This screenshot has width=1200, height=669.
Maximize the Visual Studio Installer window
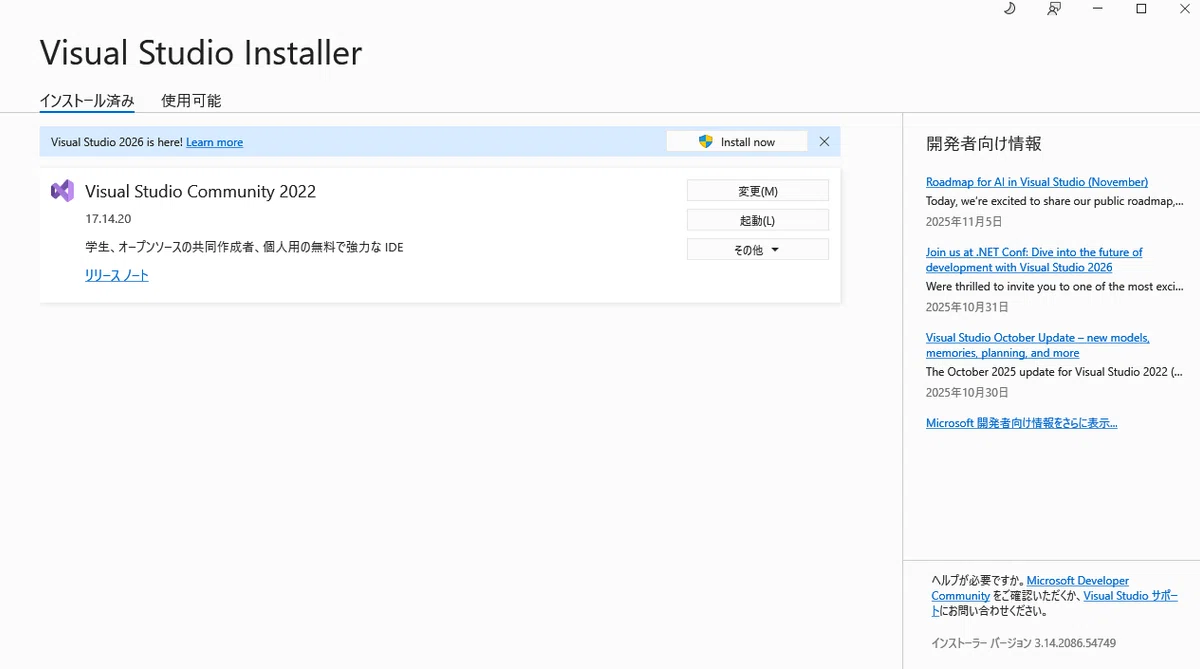(1141, 9)
